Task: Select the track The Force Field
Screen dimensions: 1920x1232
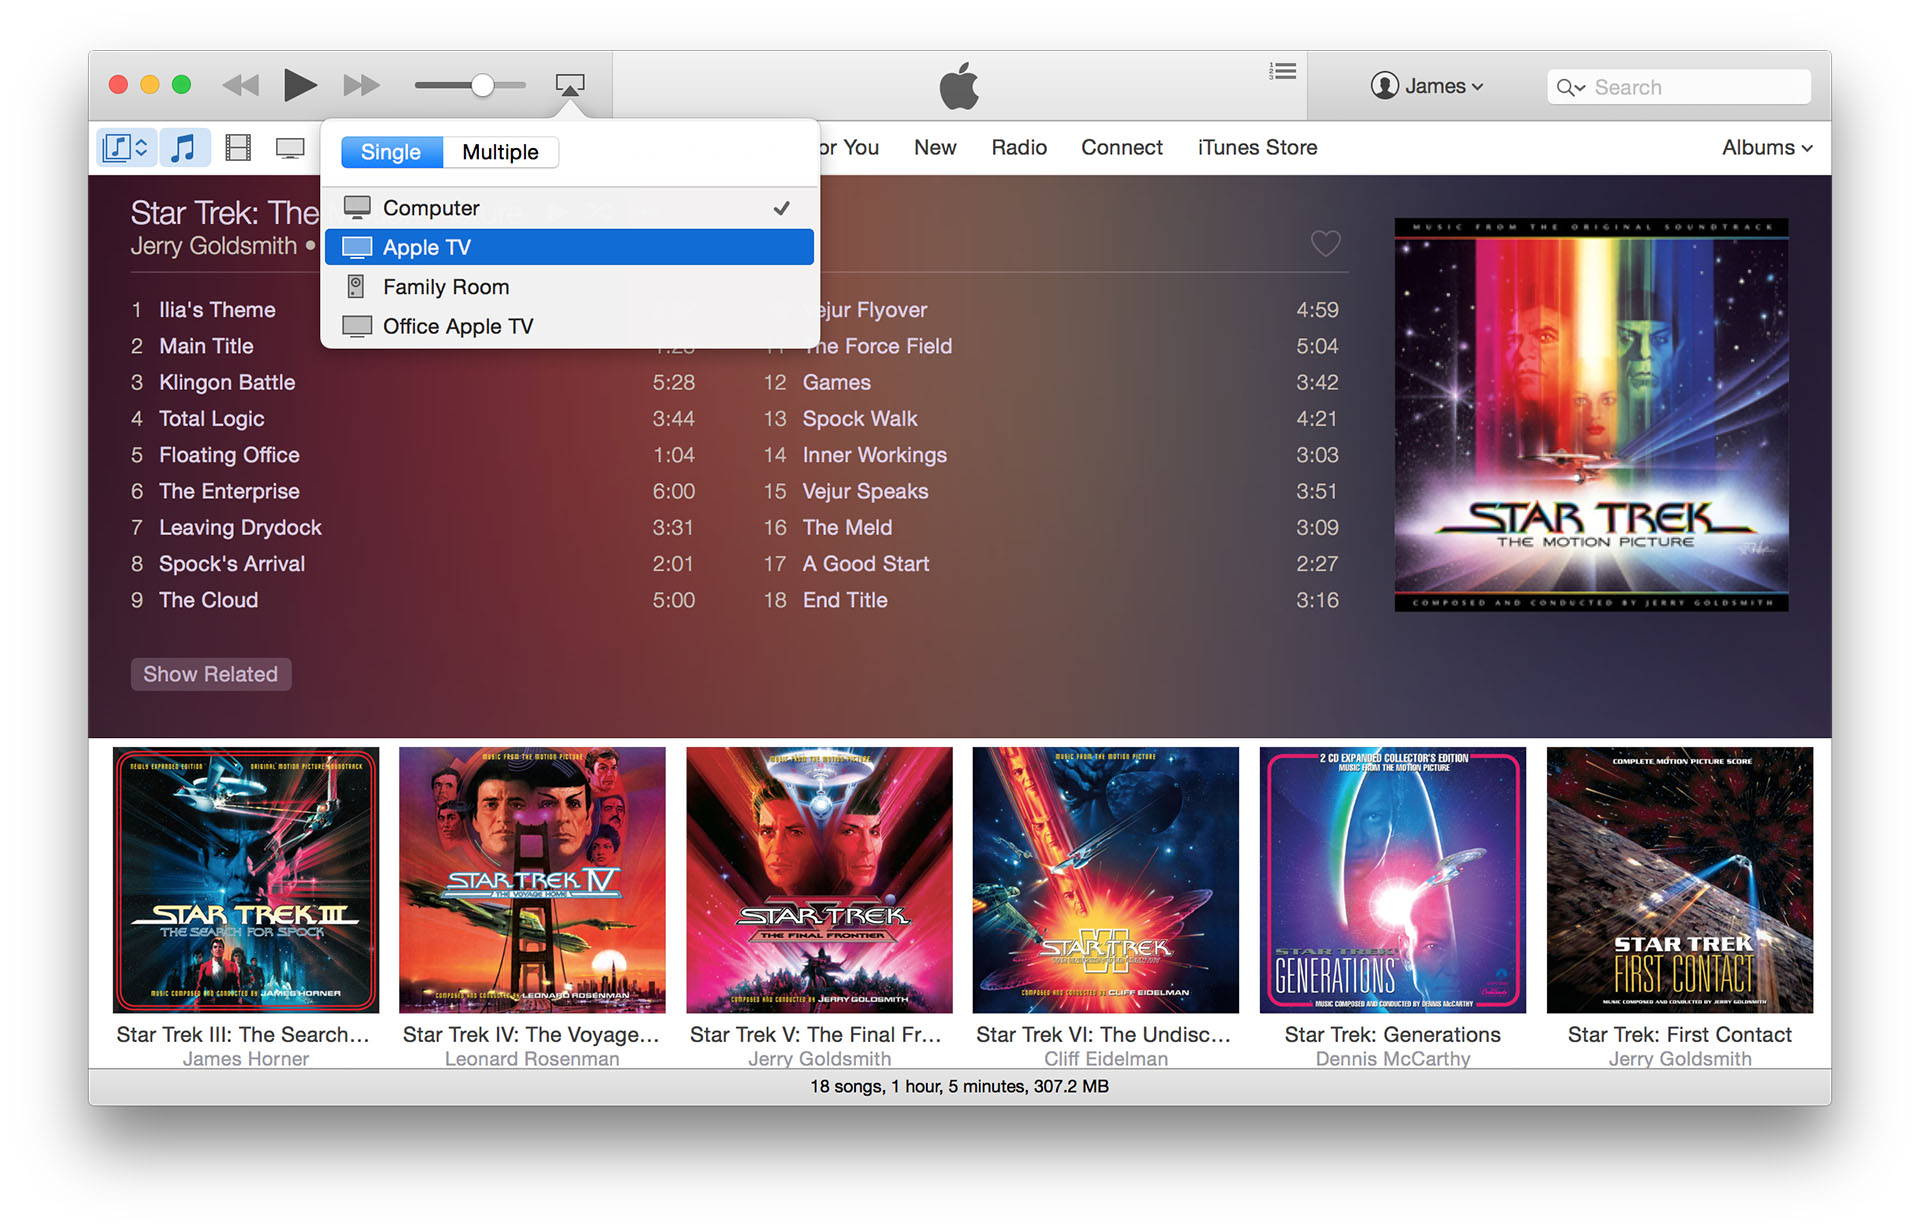Action: tap(877, 346)
